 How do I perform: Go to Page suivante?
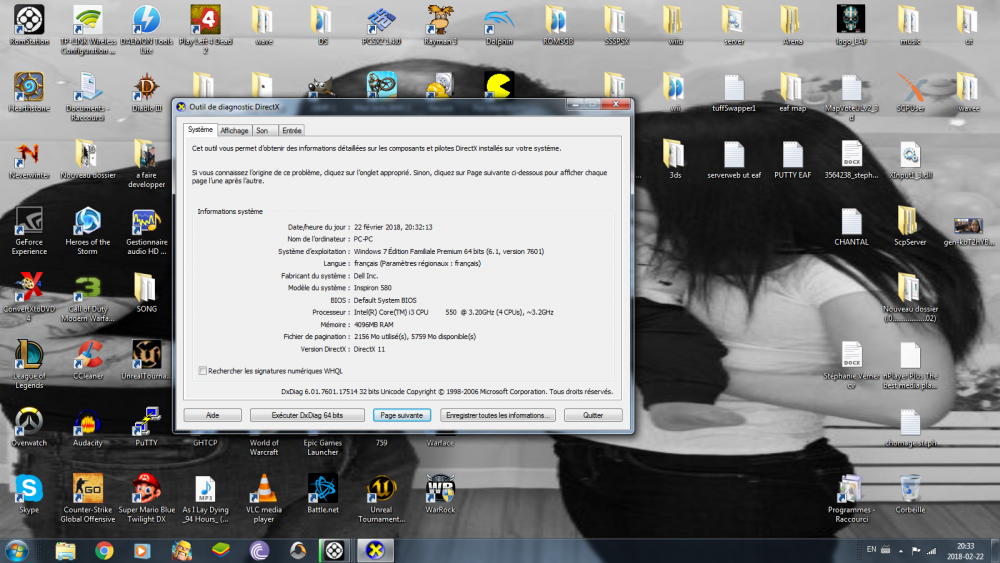(402, 415)
